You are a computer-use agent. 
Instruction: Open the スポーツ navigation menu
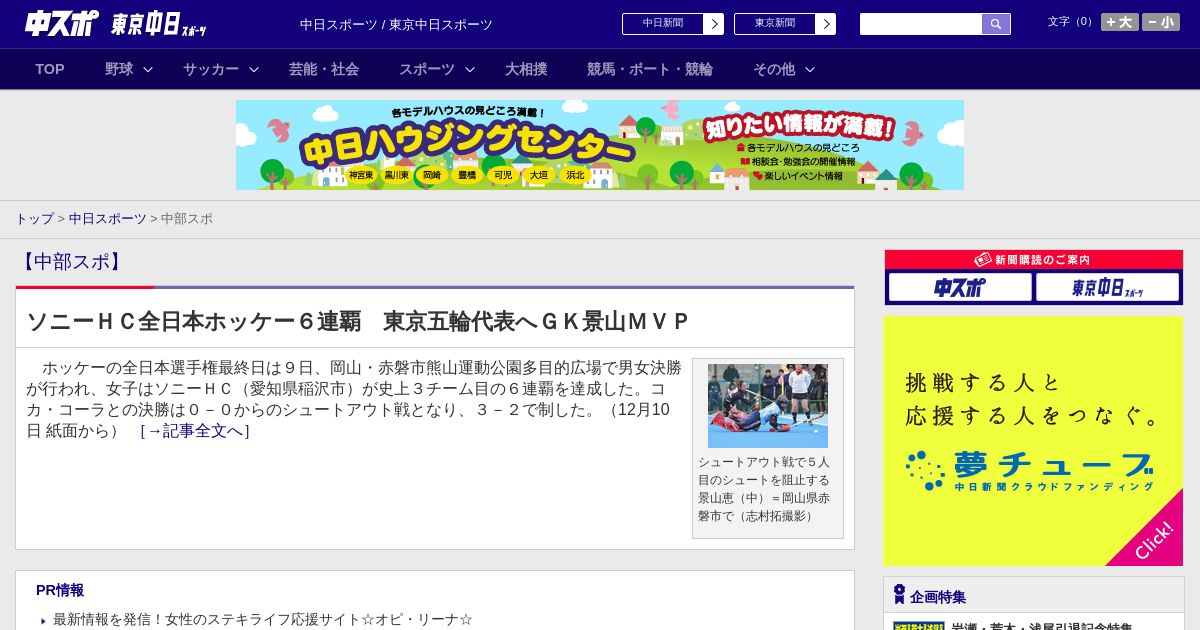[x=427, y=69]
